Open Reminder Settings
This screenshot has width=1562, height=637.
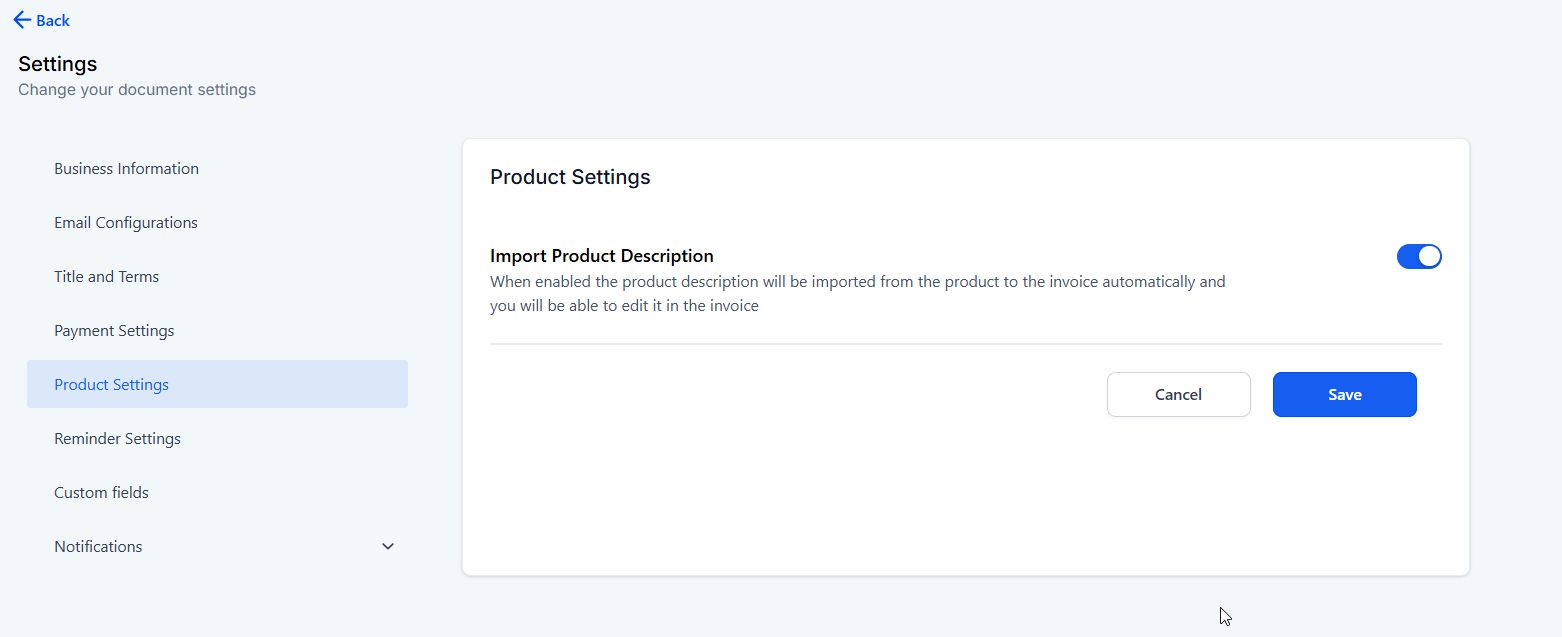point(117,438)
